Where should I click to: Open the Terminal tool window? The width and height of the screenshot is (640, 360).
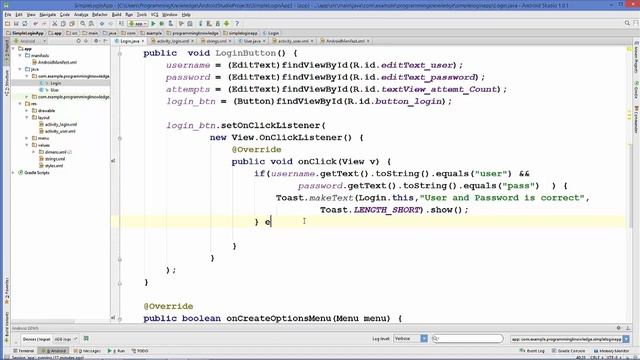click(x=24, y=351)
